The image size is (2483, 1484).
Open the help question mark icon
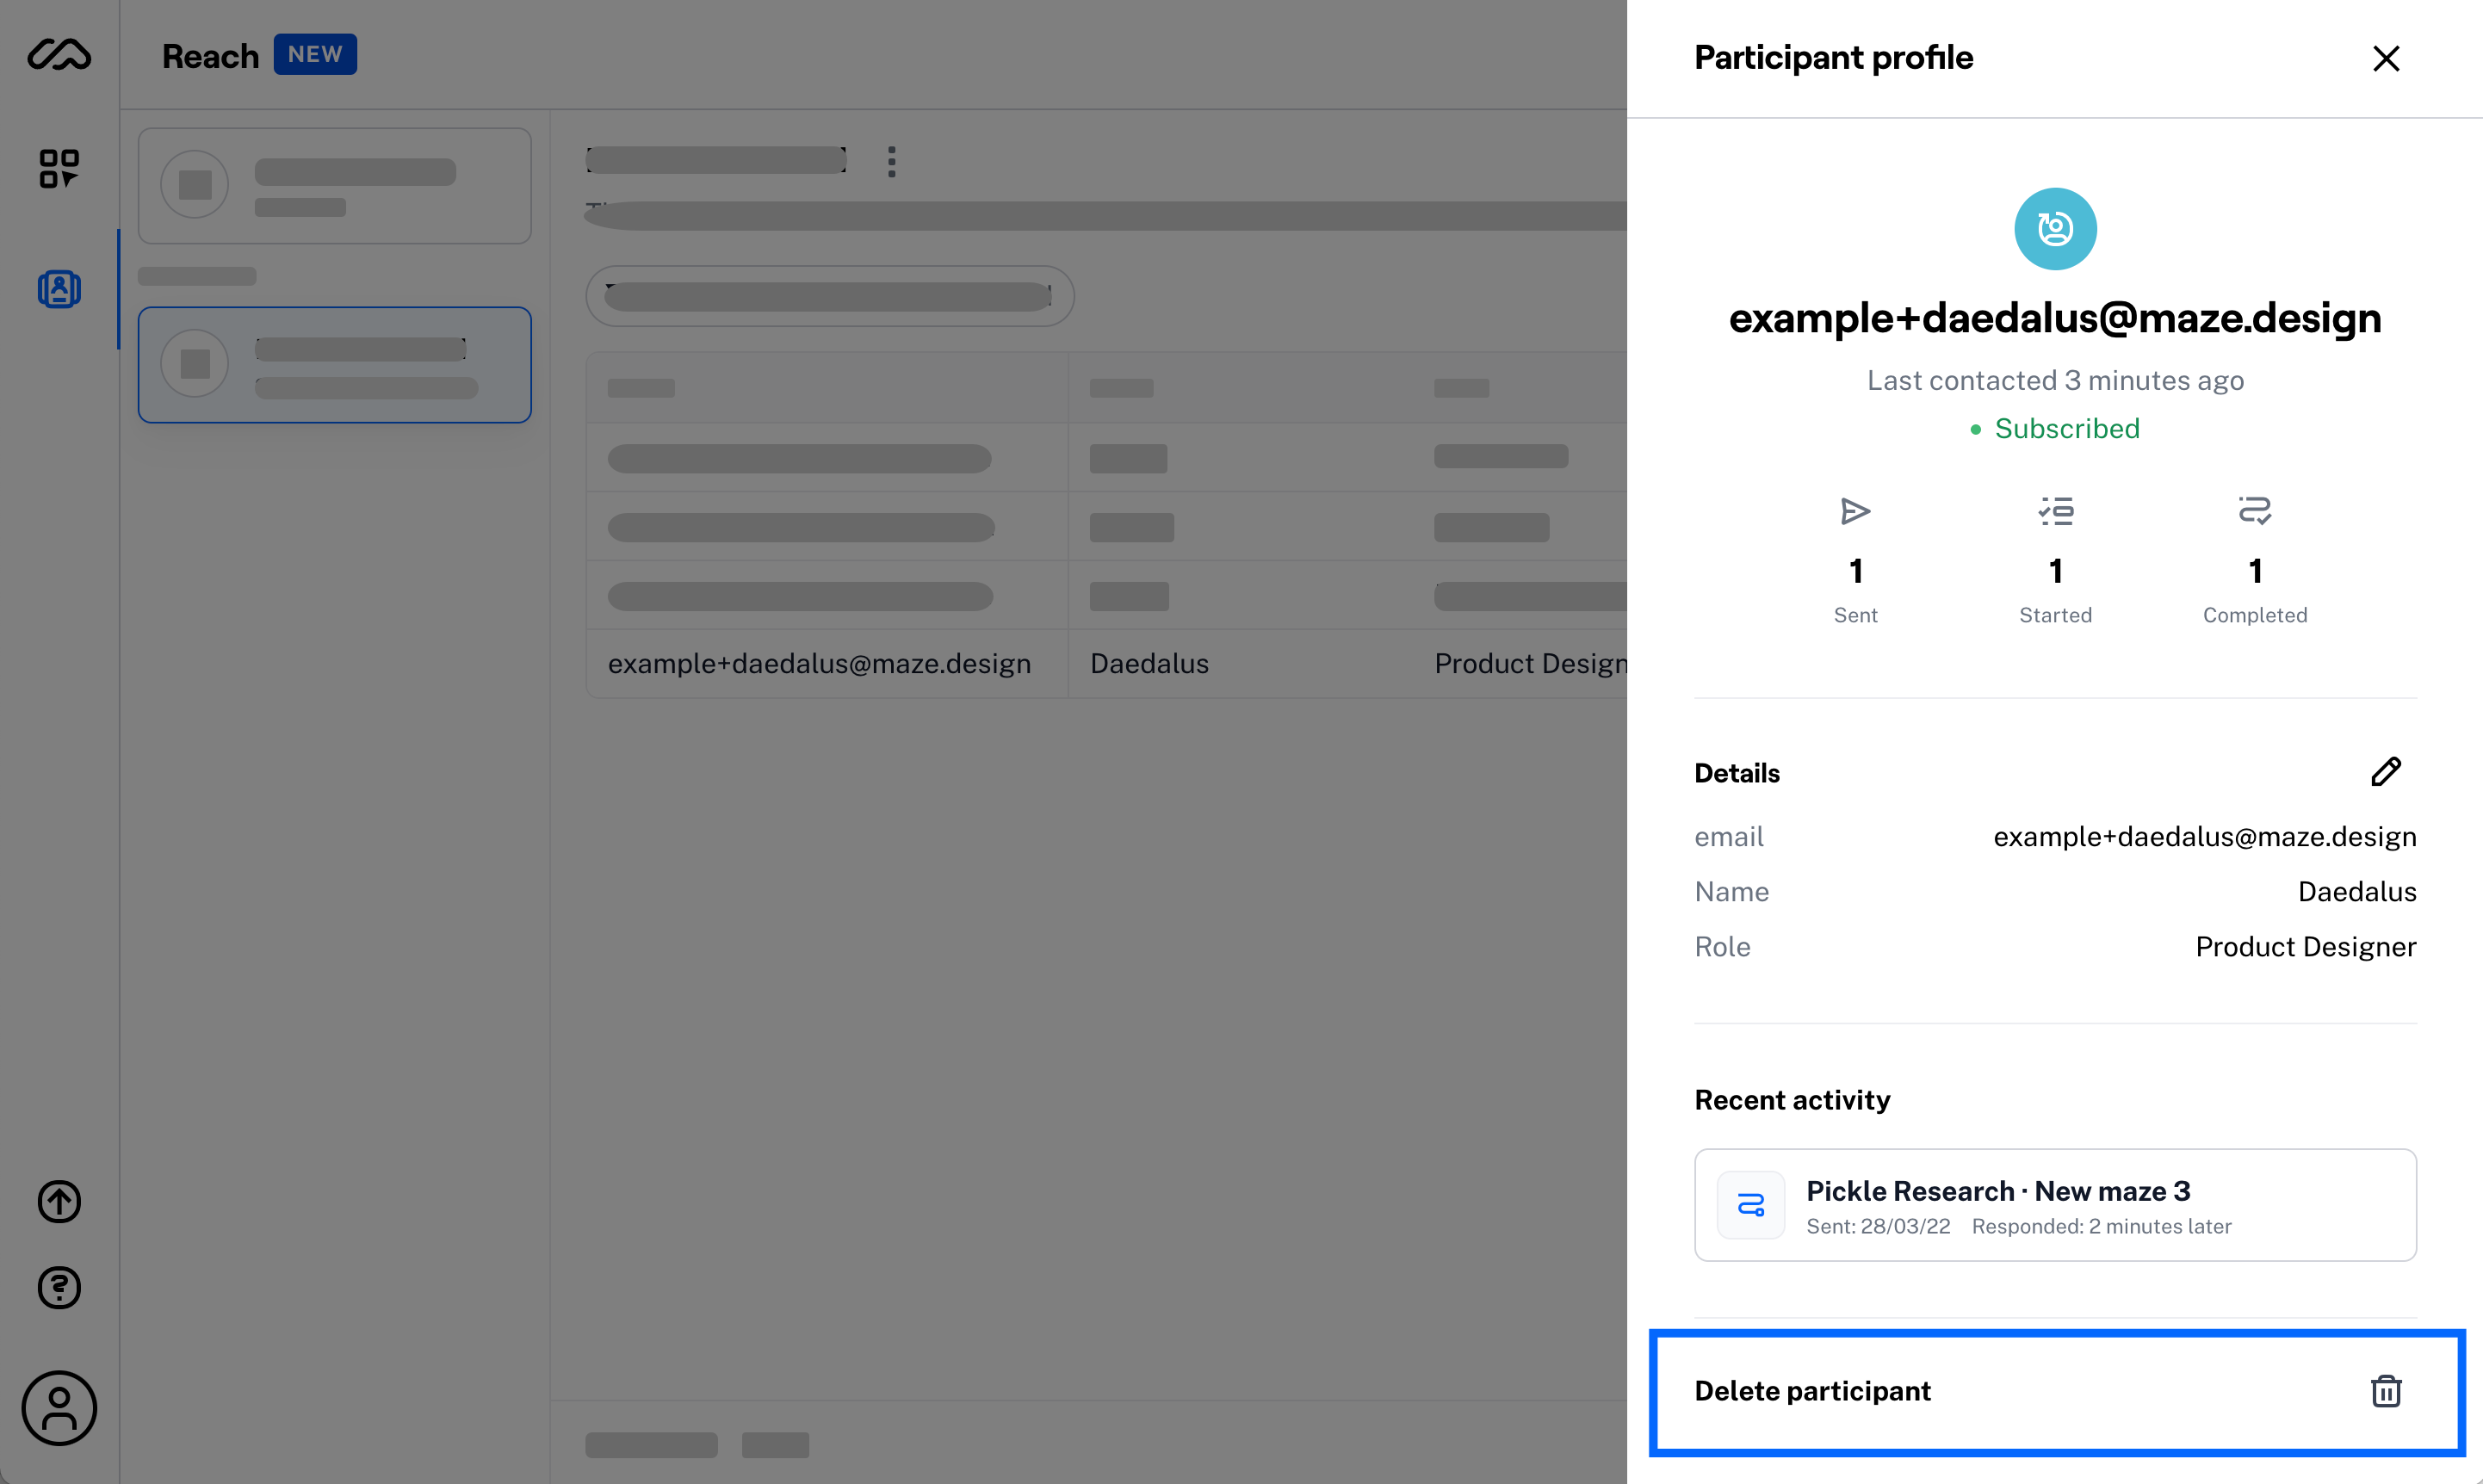tap(59, 1288)
